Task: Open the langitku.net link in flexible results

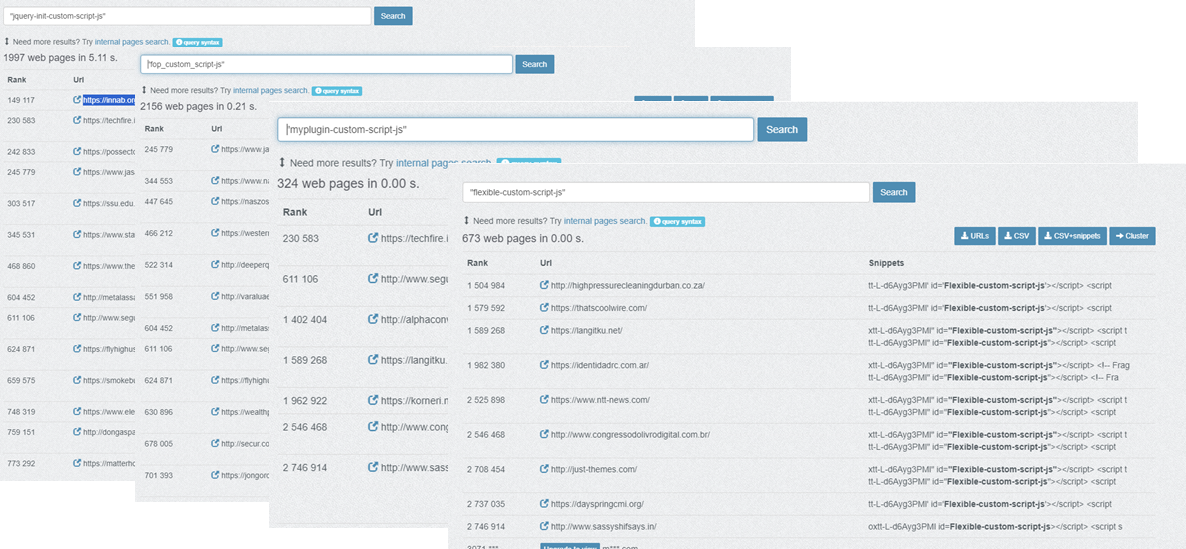Action: point(586,331)
